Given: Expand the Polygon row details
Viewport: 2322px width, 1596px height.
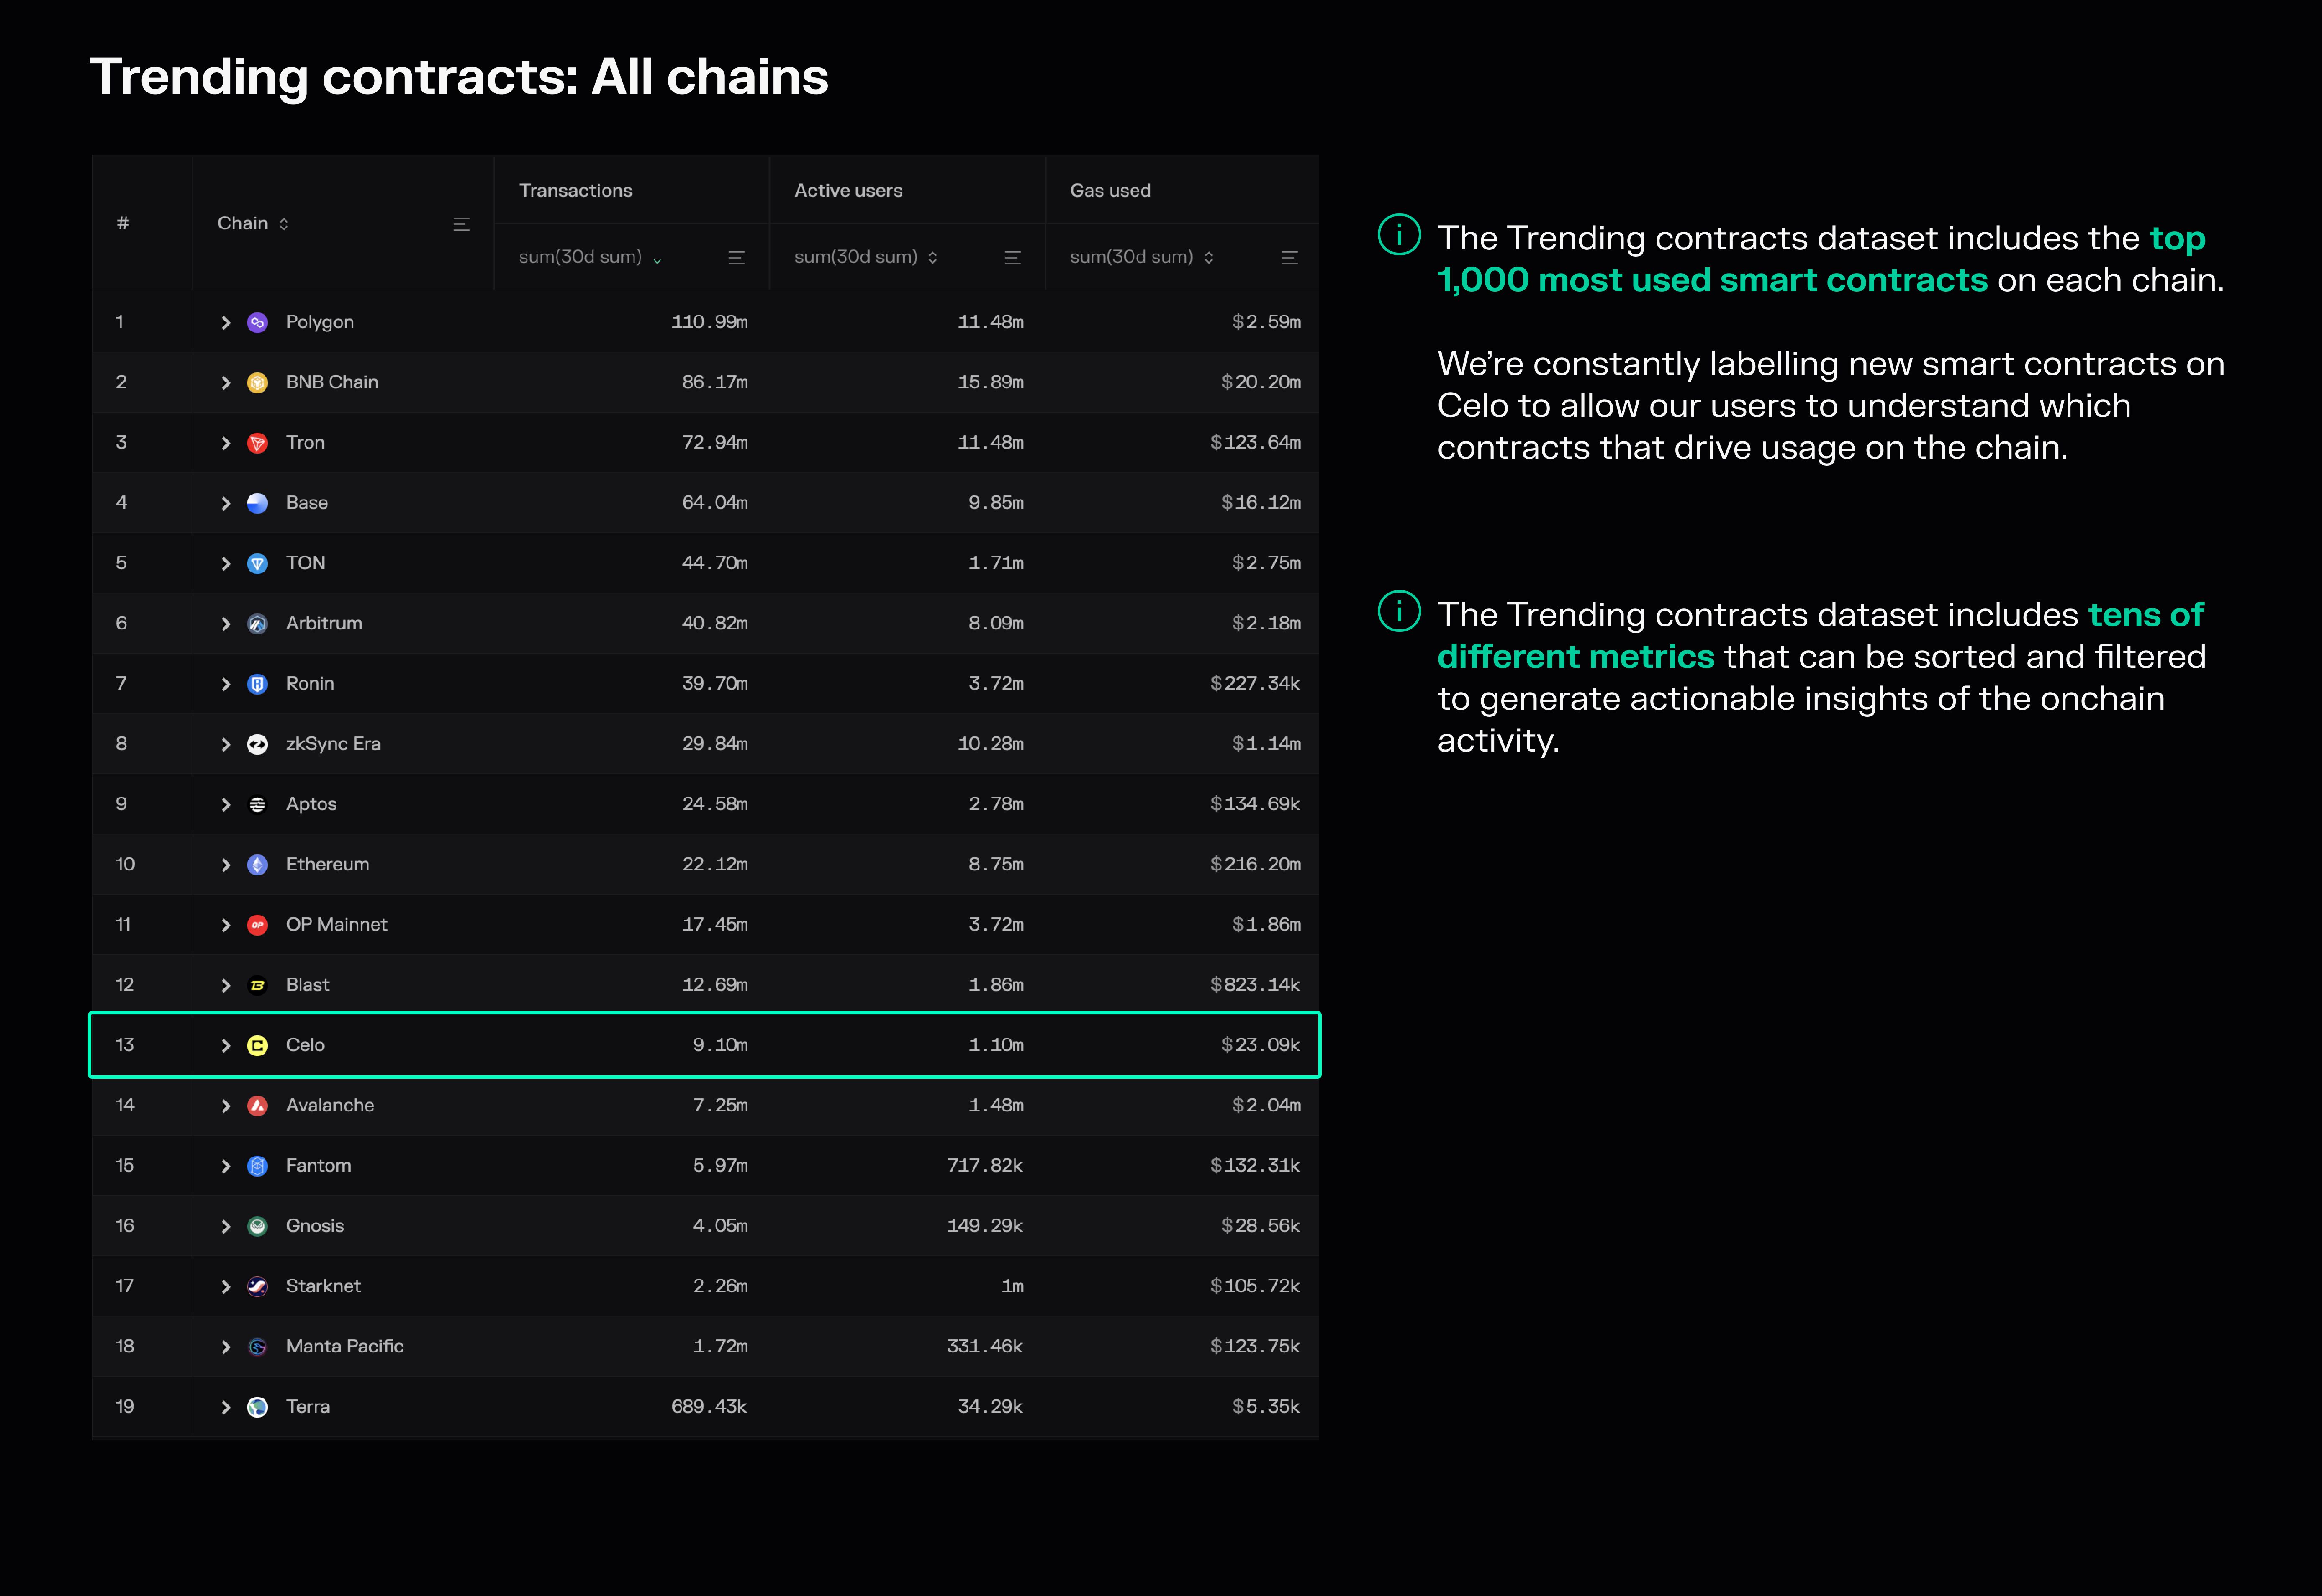Looking at the screenshot, I should tap(226, 322).
